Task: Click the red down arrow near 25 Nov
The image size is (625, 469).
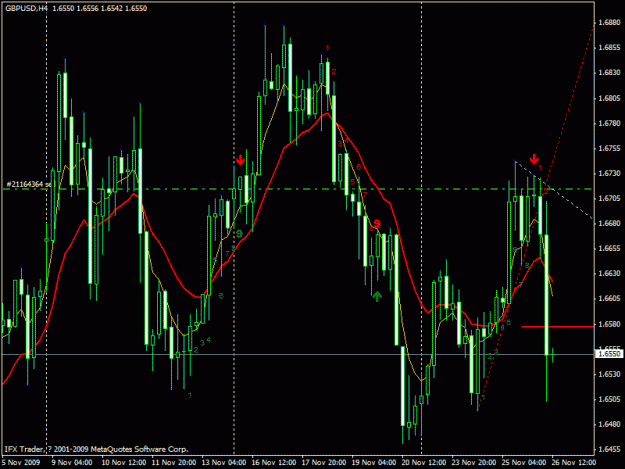Action: pos(534,159)
